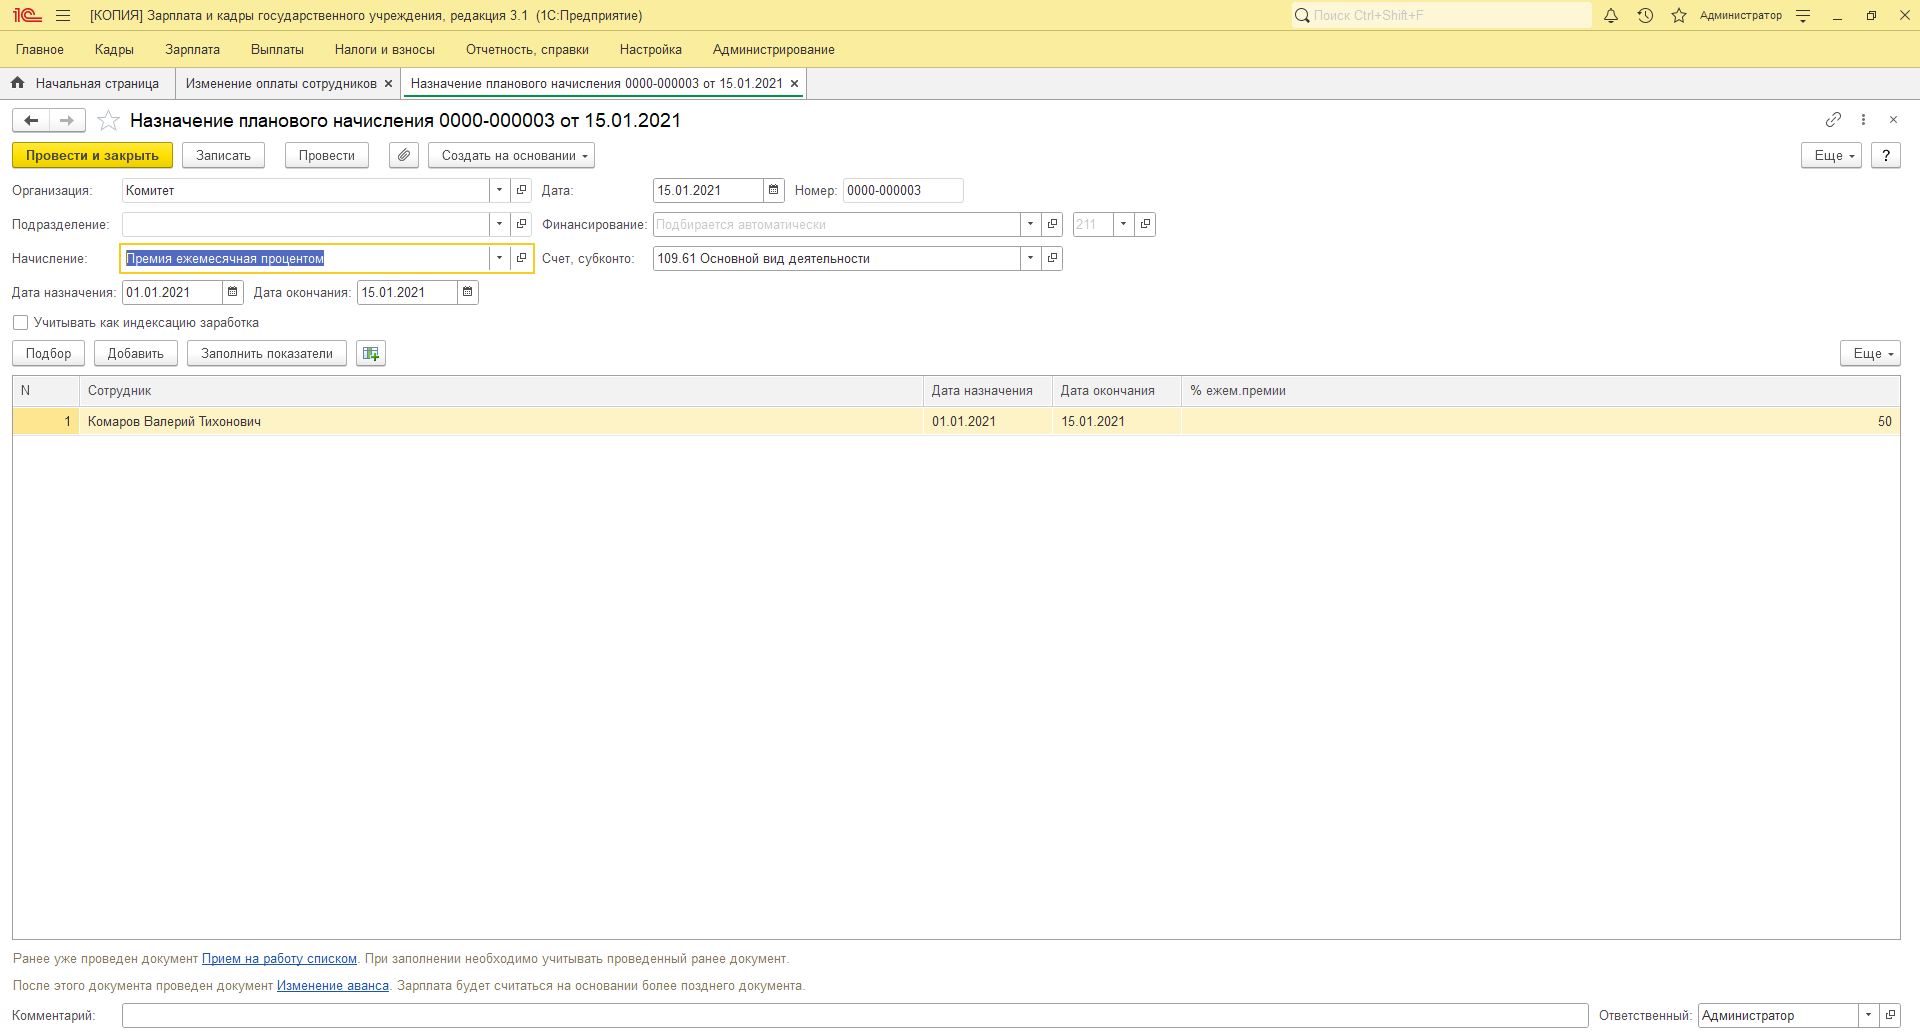Open the Администрирование menu

coord(773,50)
